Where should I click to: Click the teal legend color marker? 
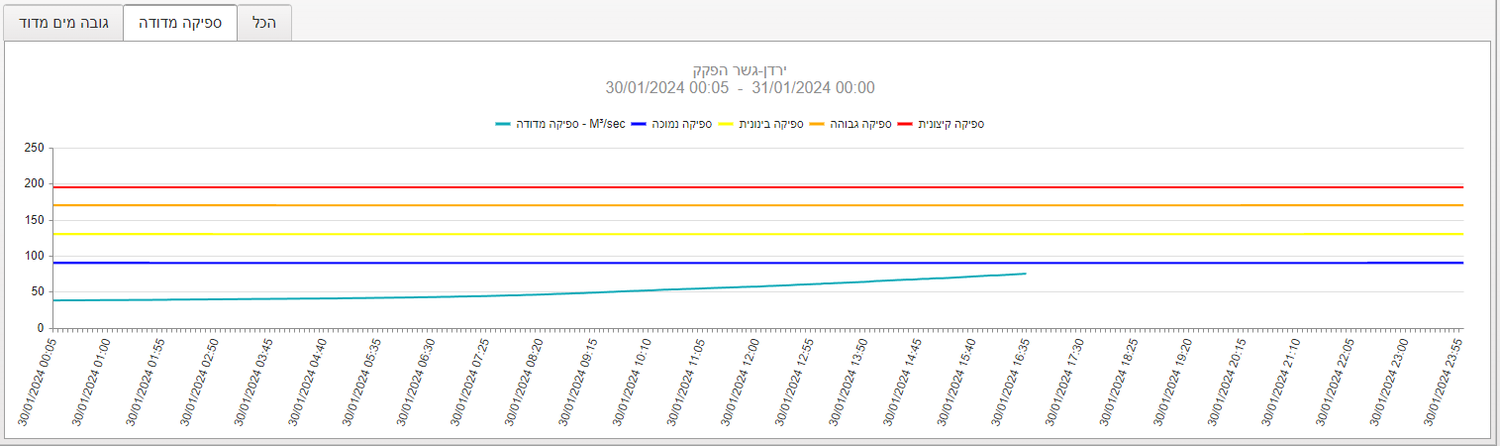tap(503, 124)
